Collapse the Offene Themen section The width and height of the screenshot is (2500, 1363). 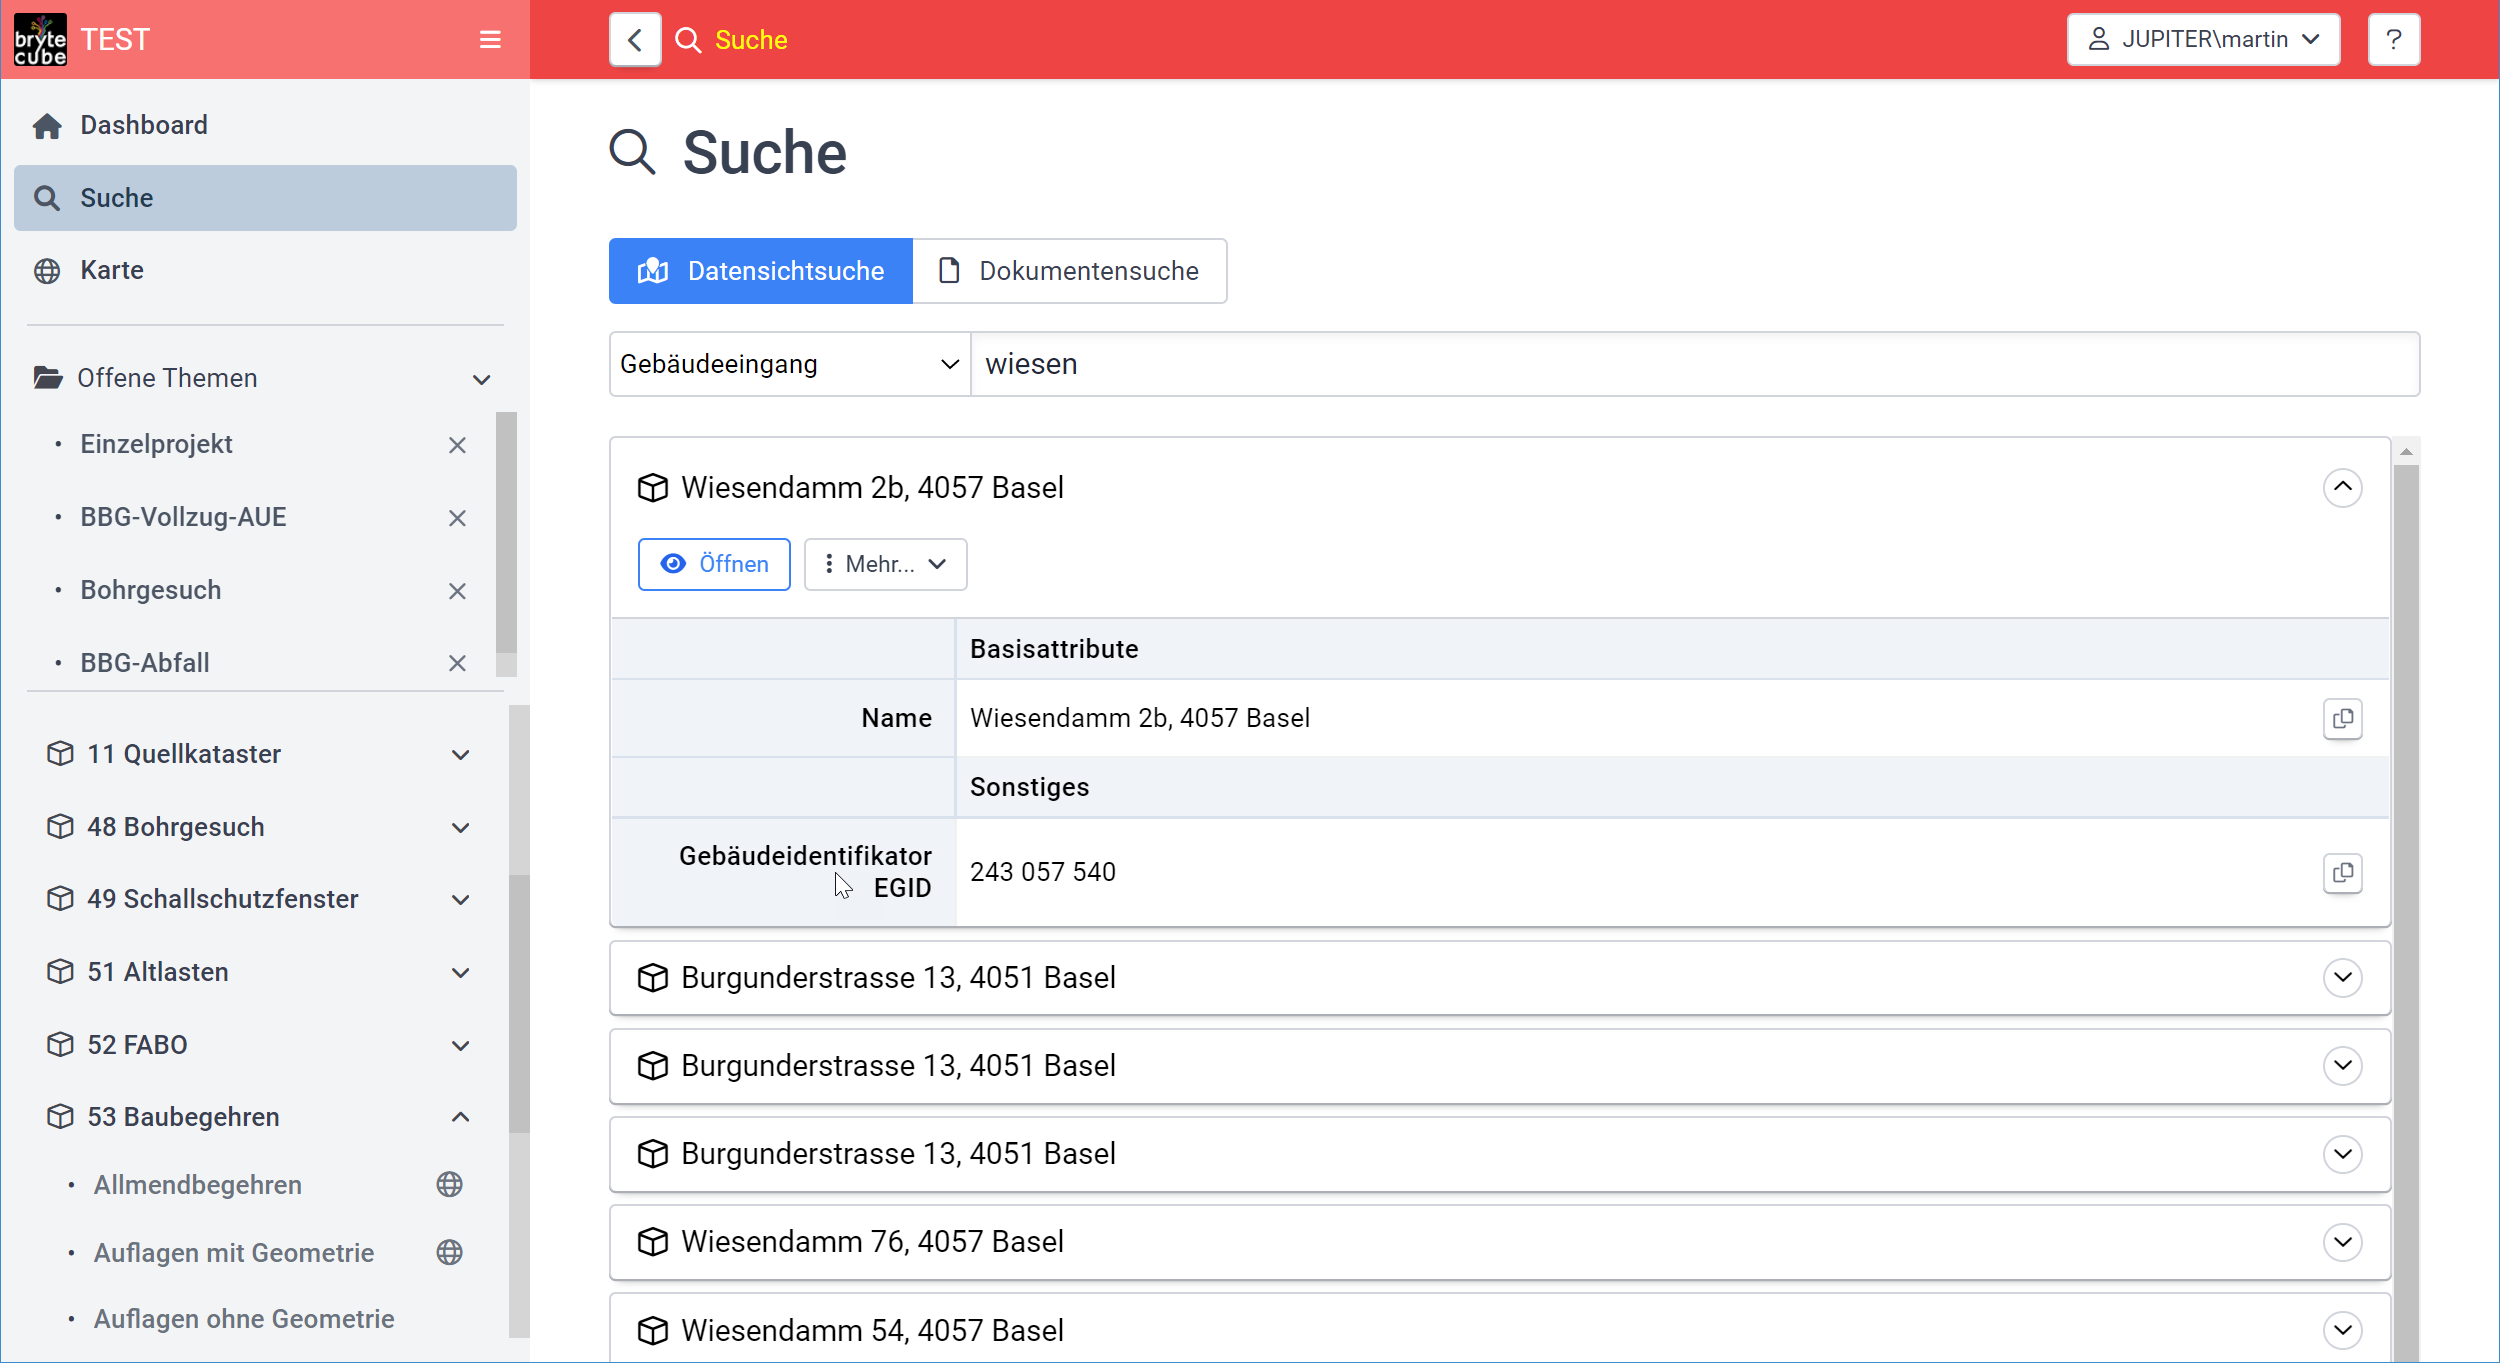481,379
